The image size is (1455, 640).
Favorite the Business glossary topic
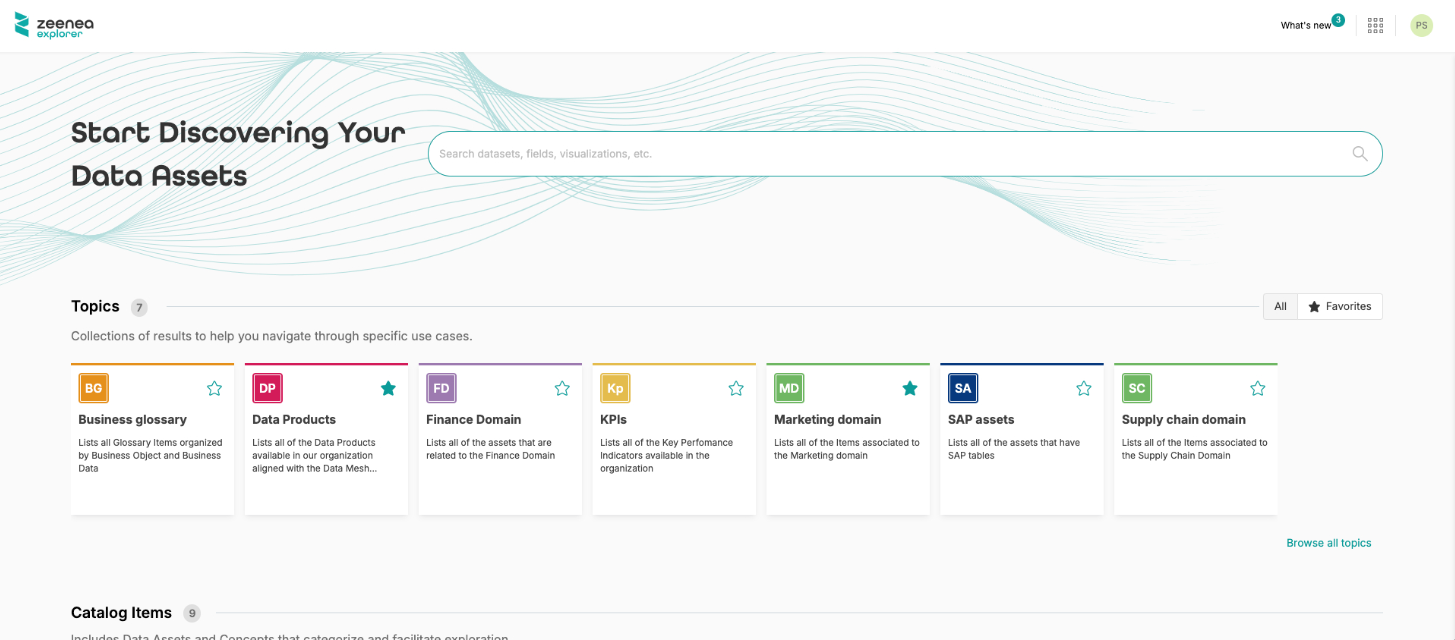point(214,388)
